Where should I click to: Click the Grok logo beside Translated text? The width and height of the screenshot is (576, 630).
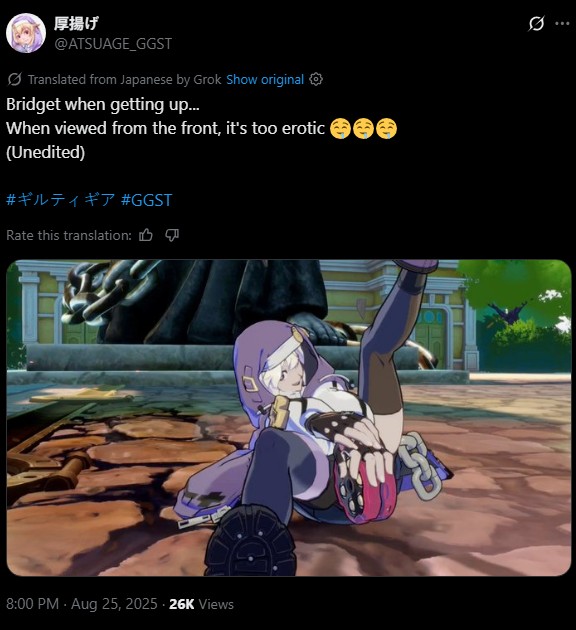(x=14, y=79)
